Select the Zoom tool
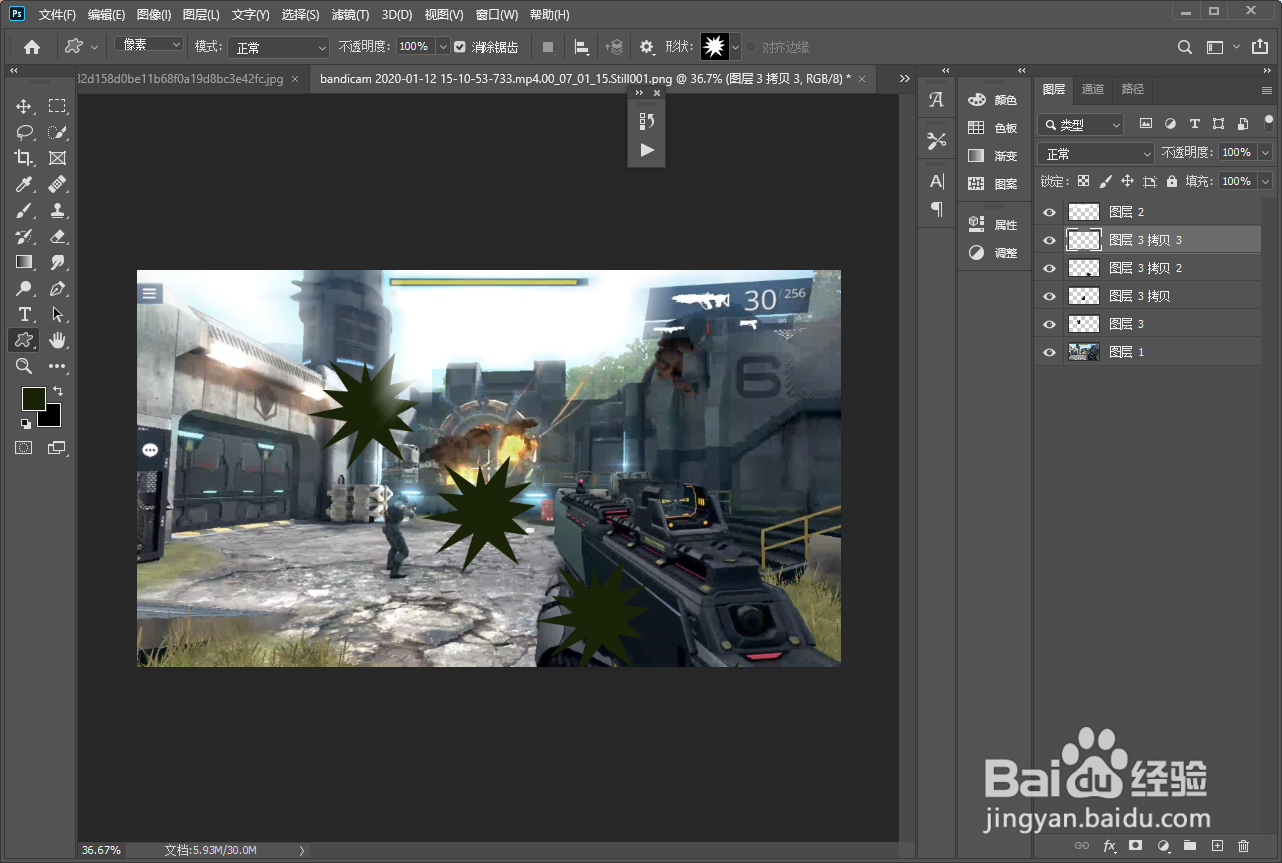 coord(24,366)
